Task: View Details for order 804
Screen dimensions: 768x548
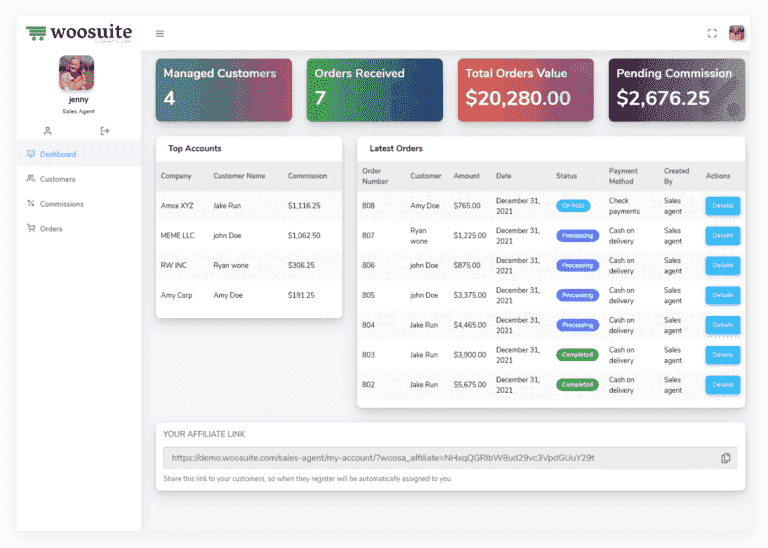Action: click(722, 325)
